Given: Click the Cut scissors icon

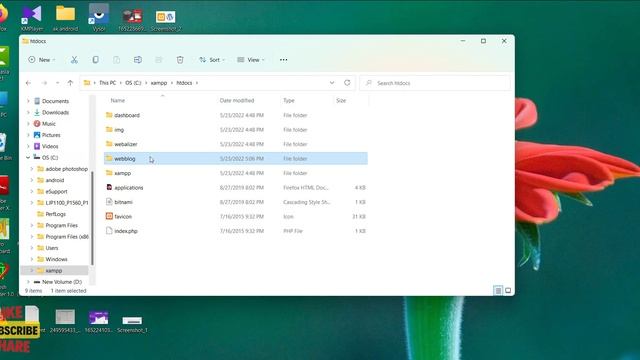Looking at the screenshot, I should (74, 60).
